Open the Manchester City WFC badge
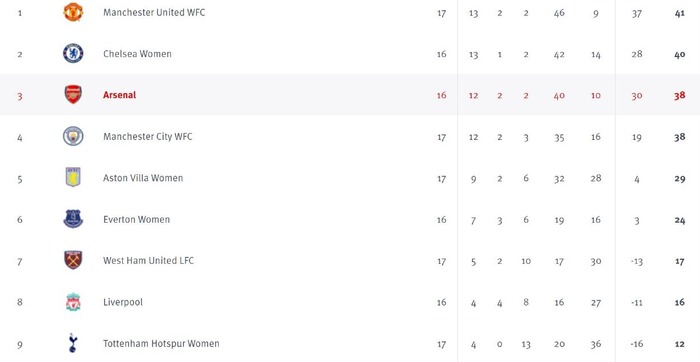Image resolution: width=700 pixels, height=362 pixels. coord(73,136)
